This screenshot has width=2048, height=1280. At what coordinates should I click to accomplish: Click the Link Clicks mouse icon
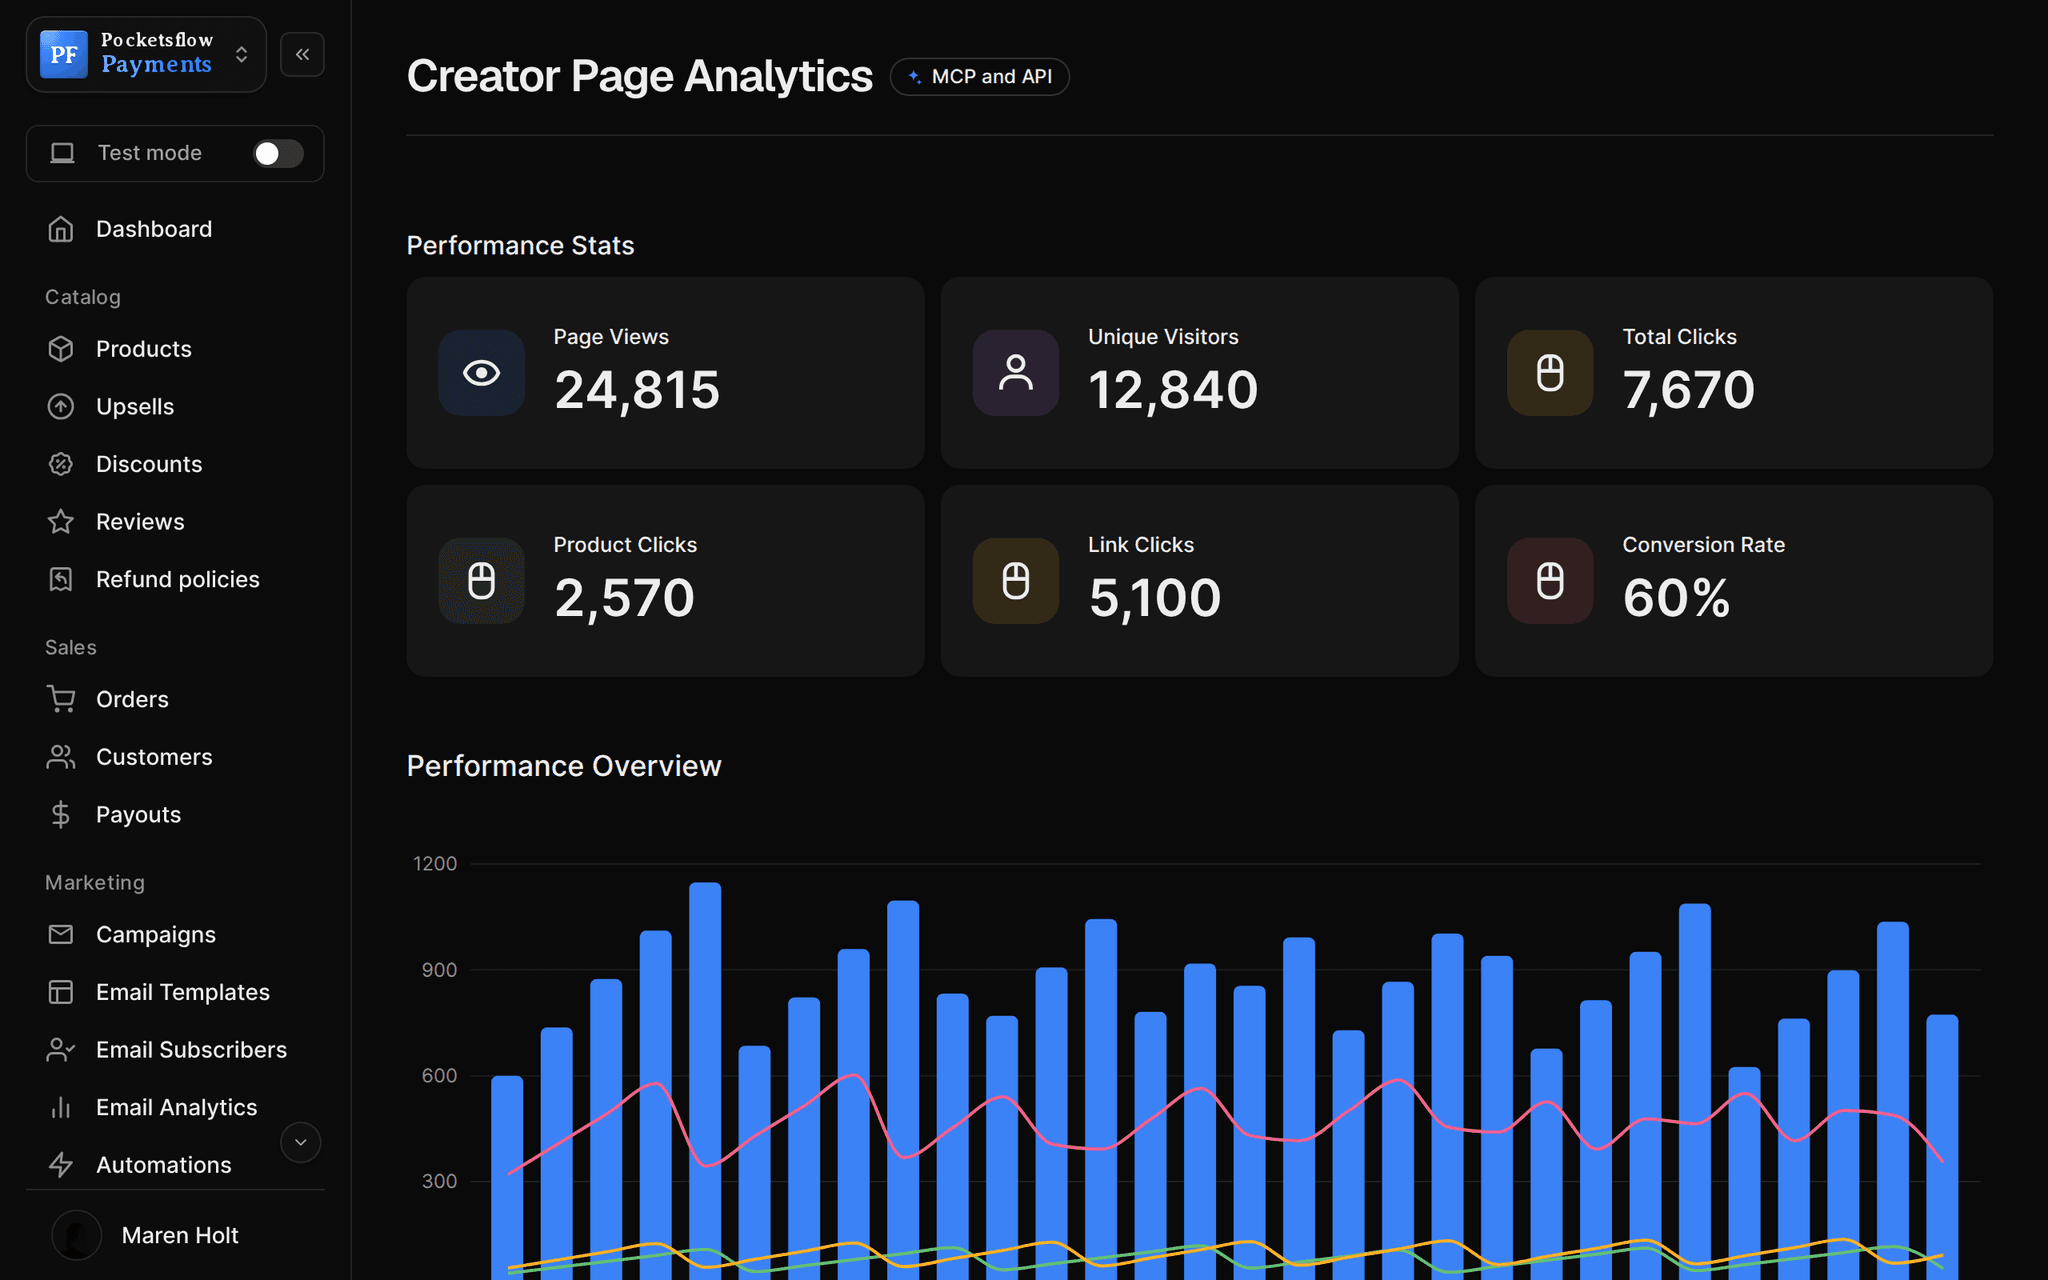click(x=1016, y=581)
